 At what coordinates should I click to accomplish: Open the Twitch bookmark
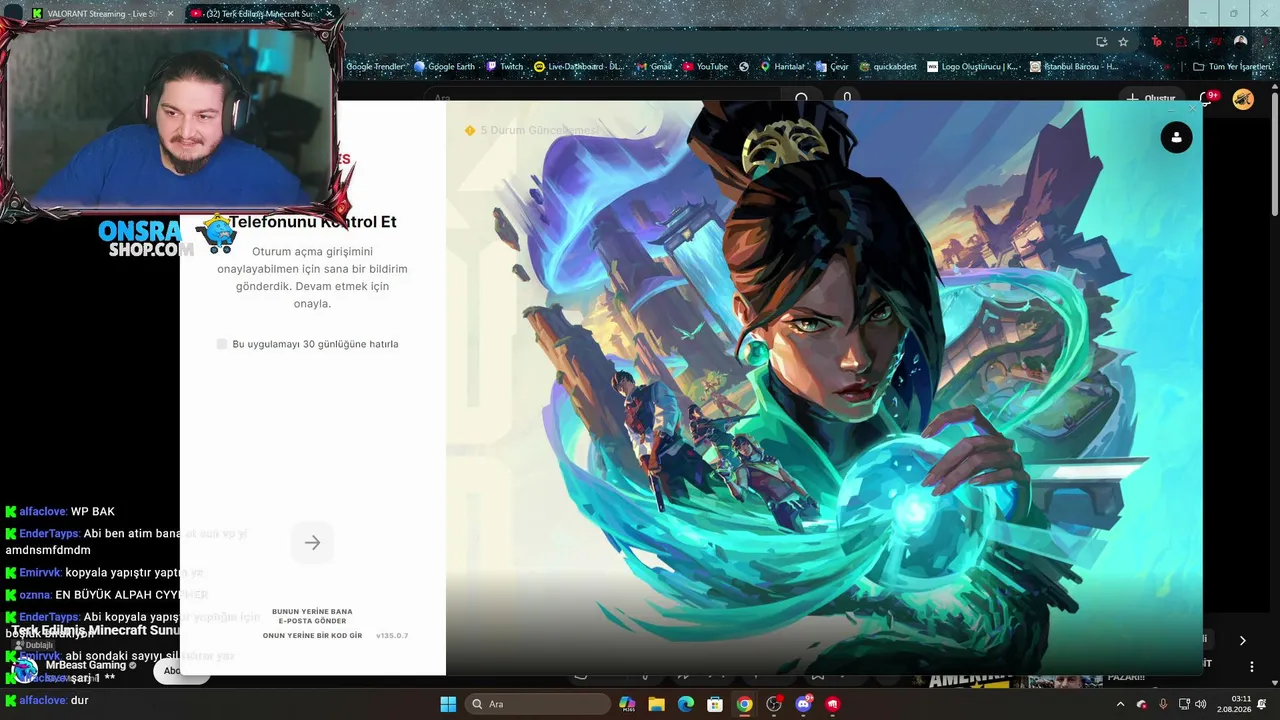point(505,67)
